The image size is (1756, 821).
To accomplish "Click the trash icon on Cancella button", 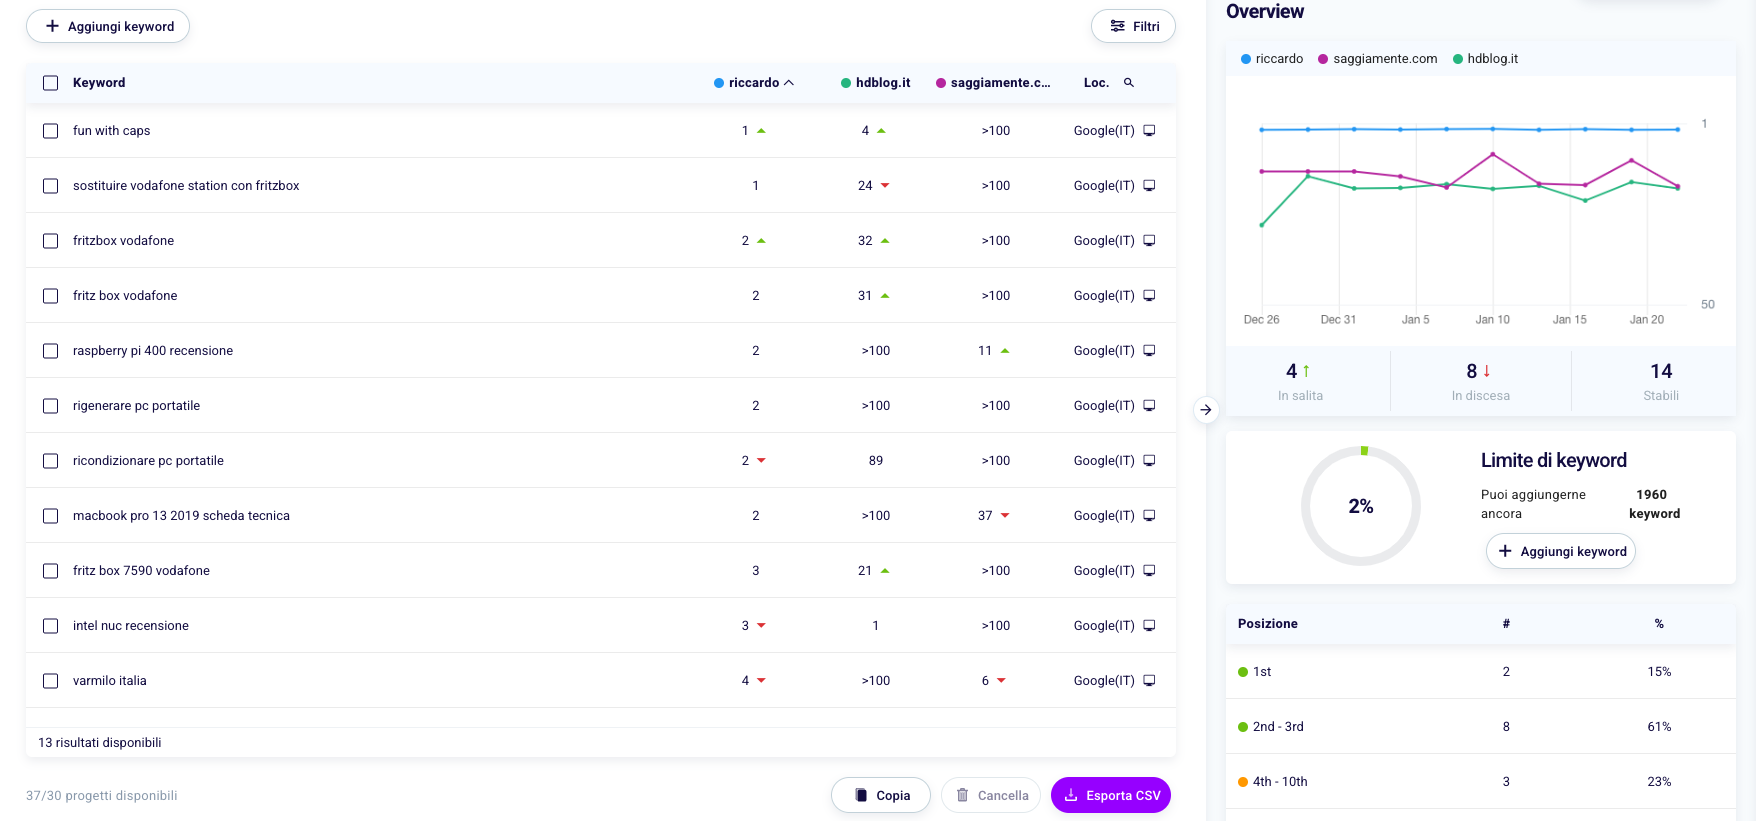I will 962,796.
